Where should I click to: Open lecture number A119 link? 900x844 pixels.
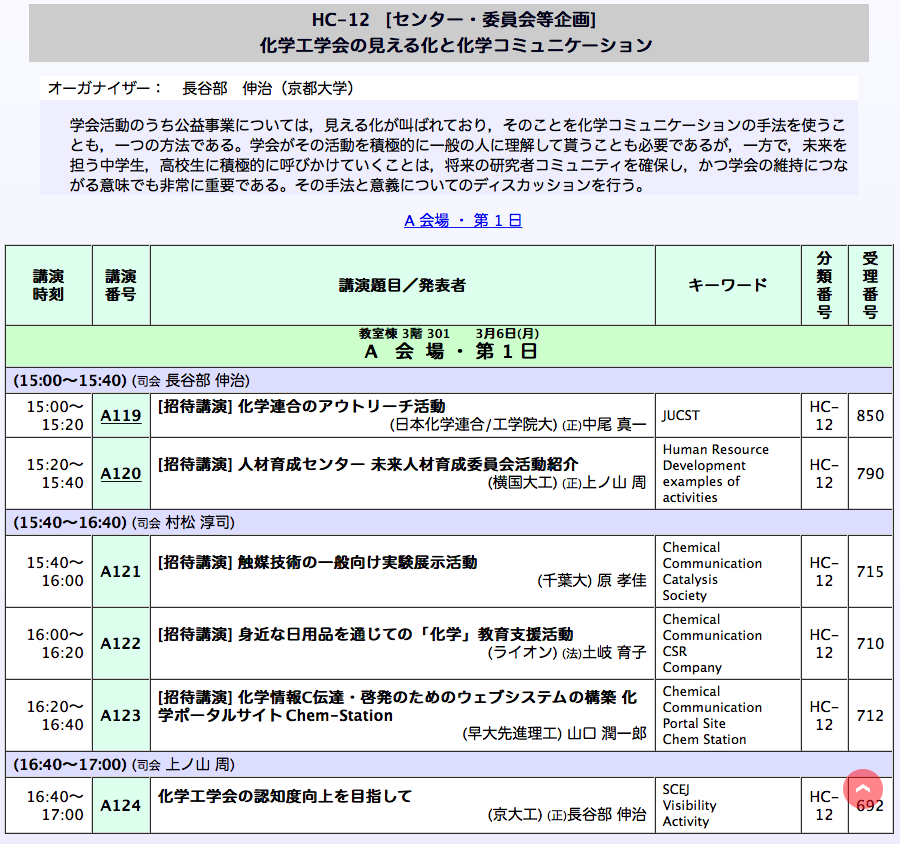[121, 415]
